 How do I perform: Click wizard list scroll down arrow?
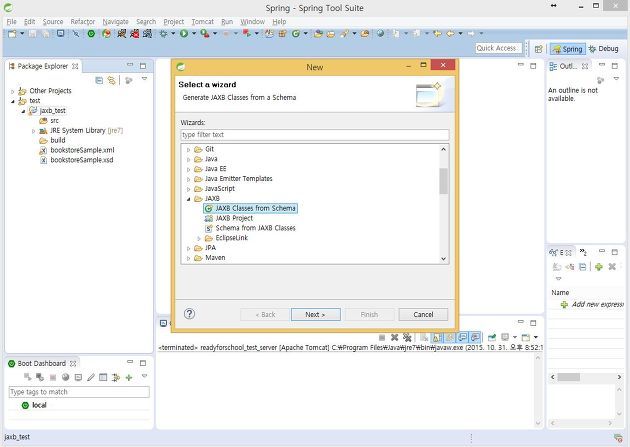443,259
